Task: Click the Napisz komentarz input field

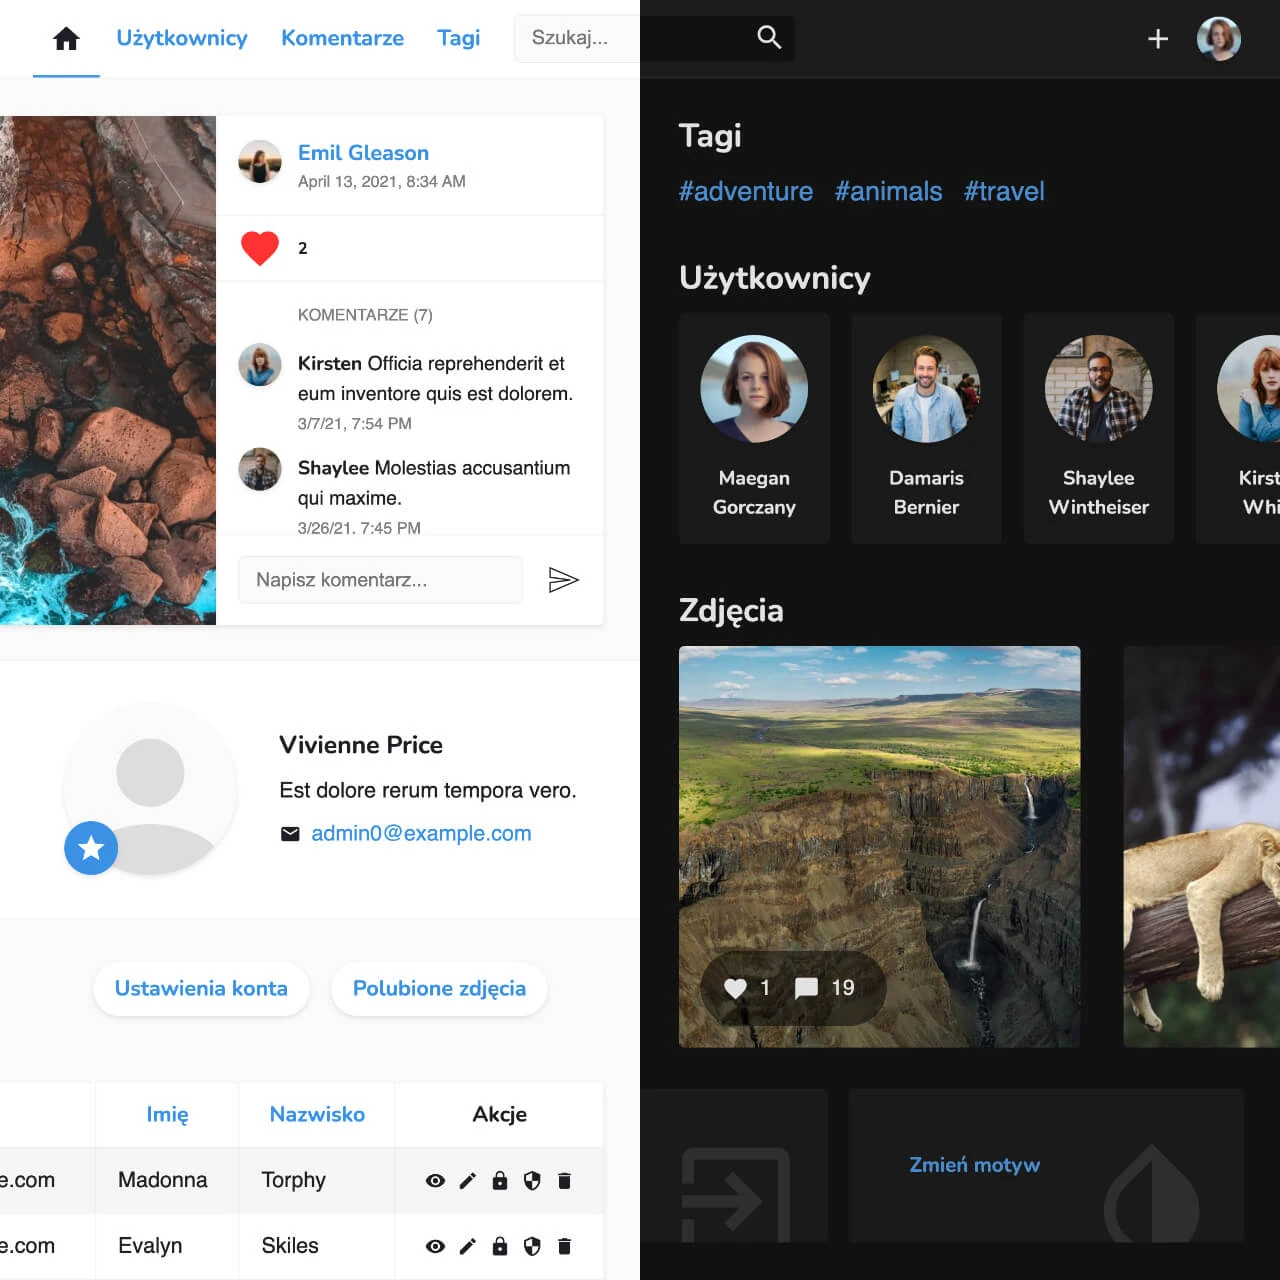Action: click(380, 580)
